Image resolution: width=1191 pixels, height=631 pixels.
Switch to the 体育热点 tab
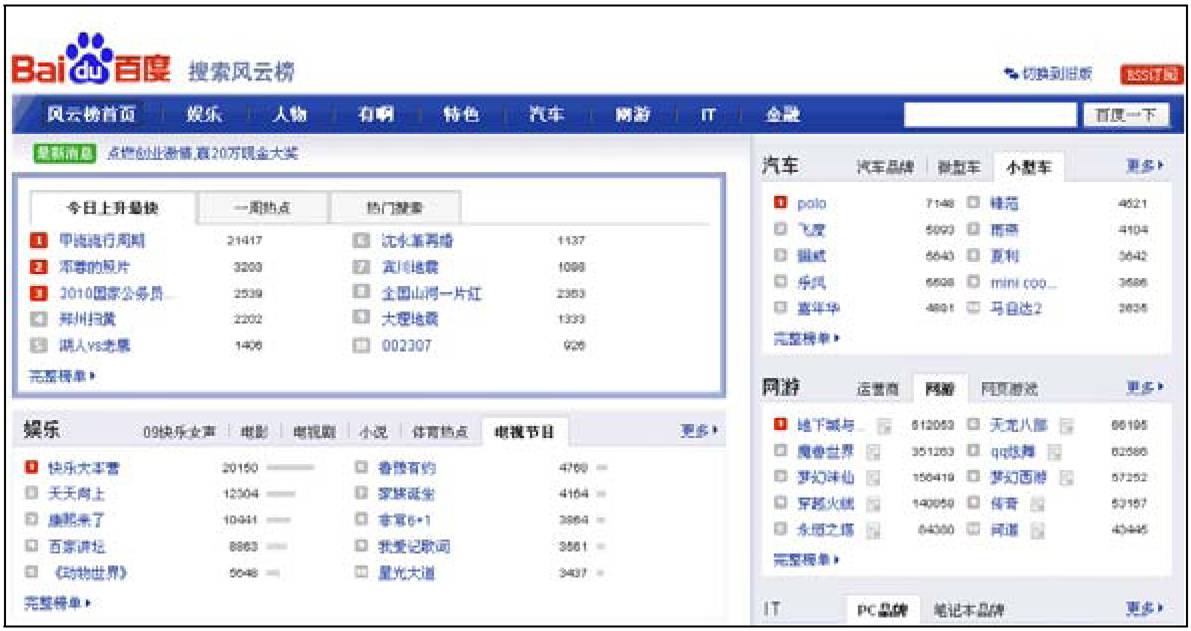point(441,432)
